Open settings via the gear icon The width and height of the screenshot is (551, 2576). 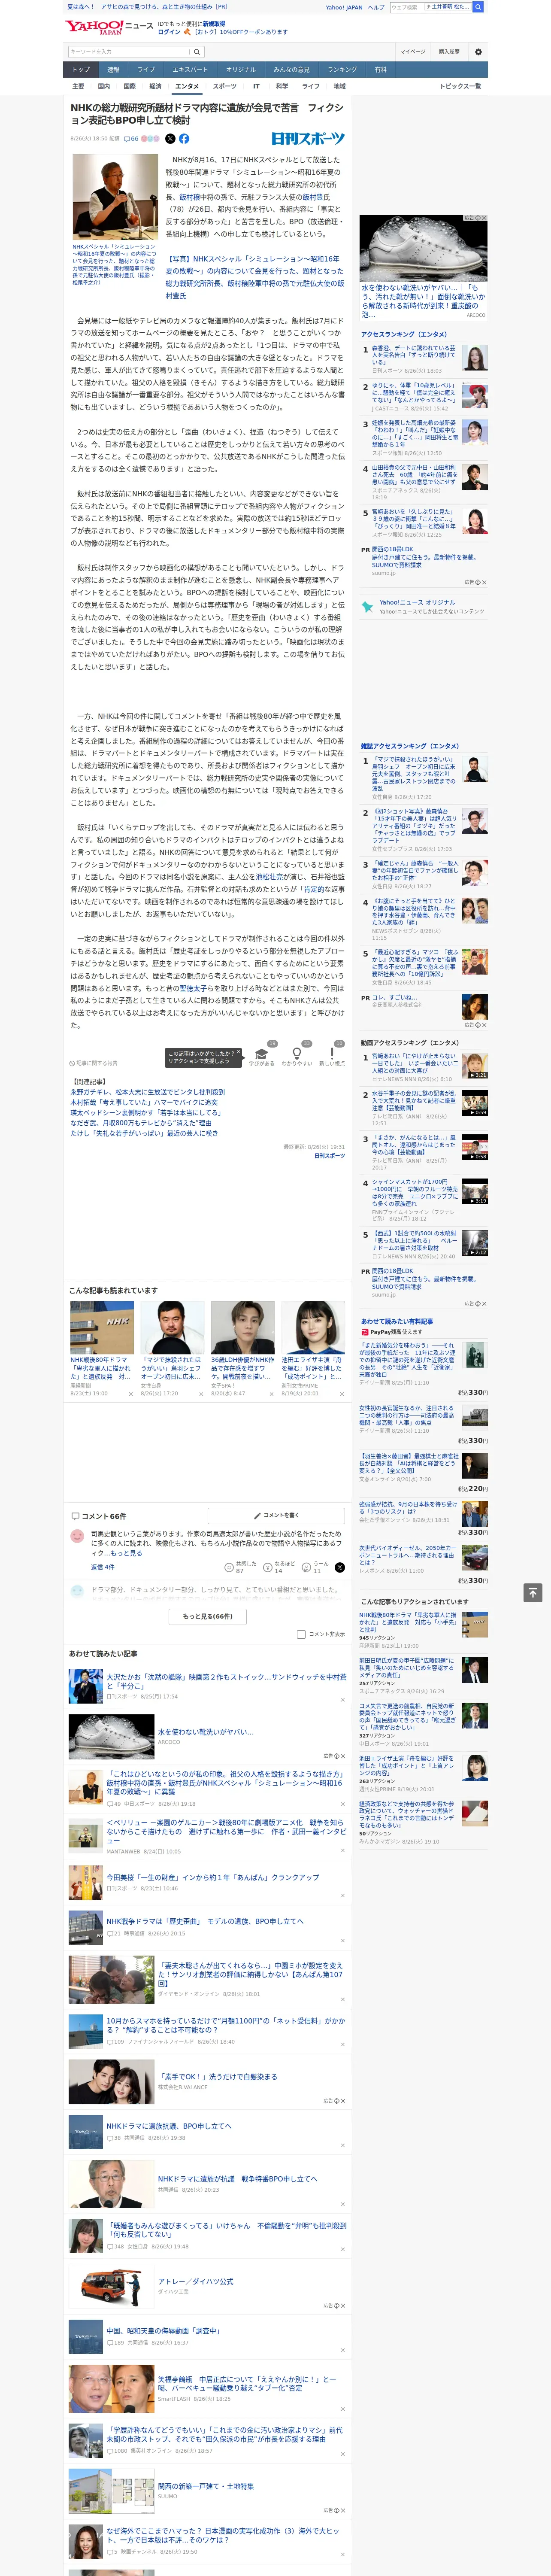click(478, 52)
